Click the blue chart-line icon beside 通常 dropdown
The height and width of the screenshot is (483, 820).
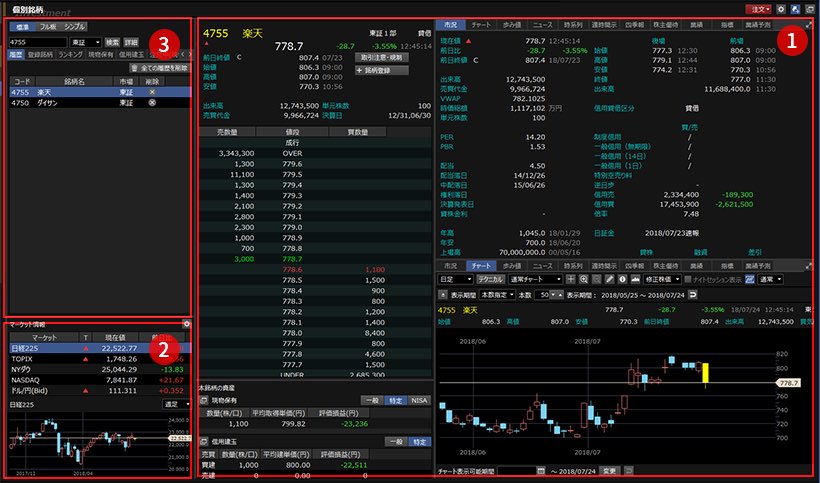(x=749, y=280)
